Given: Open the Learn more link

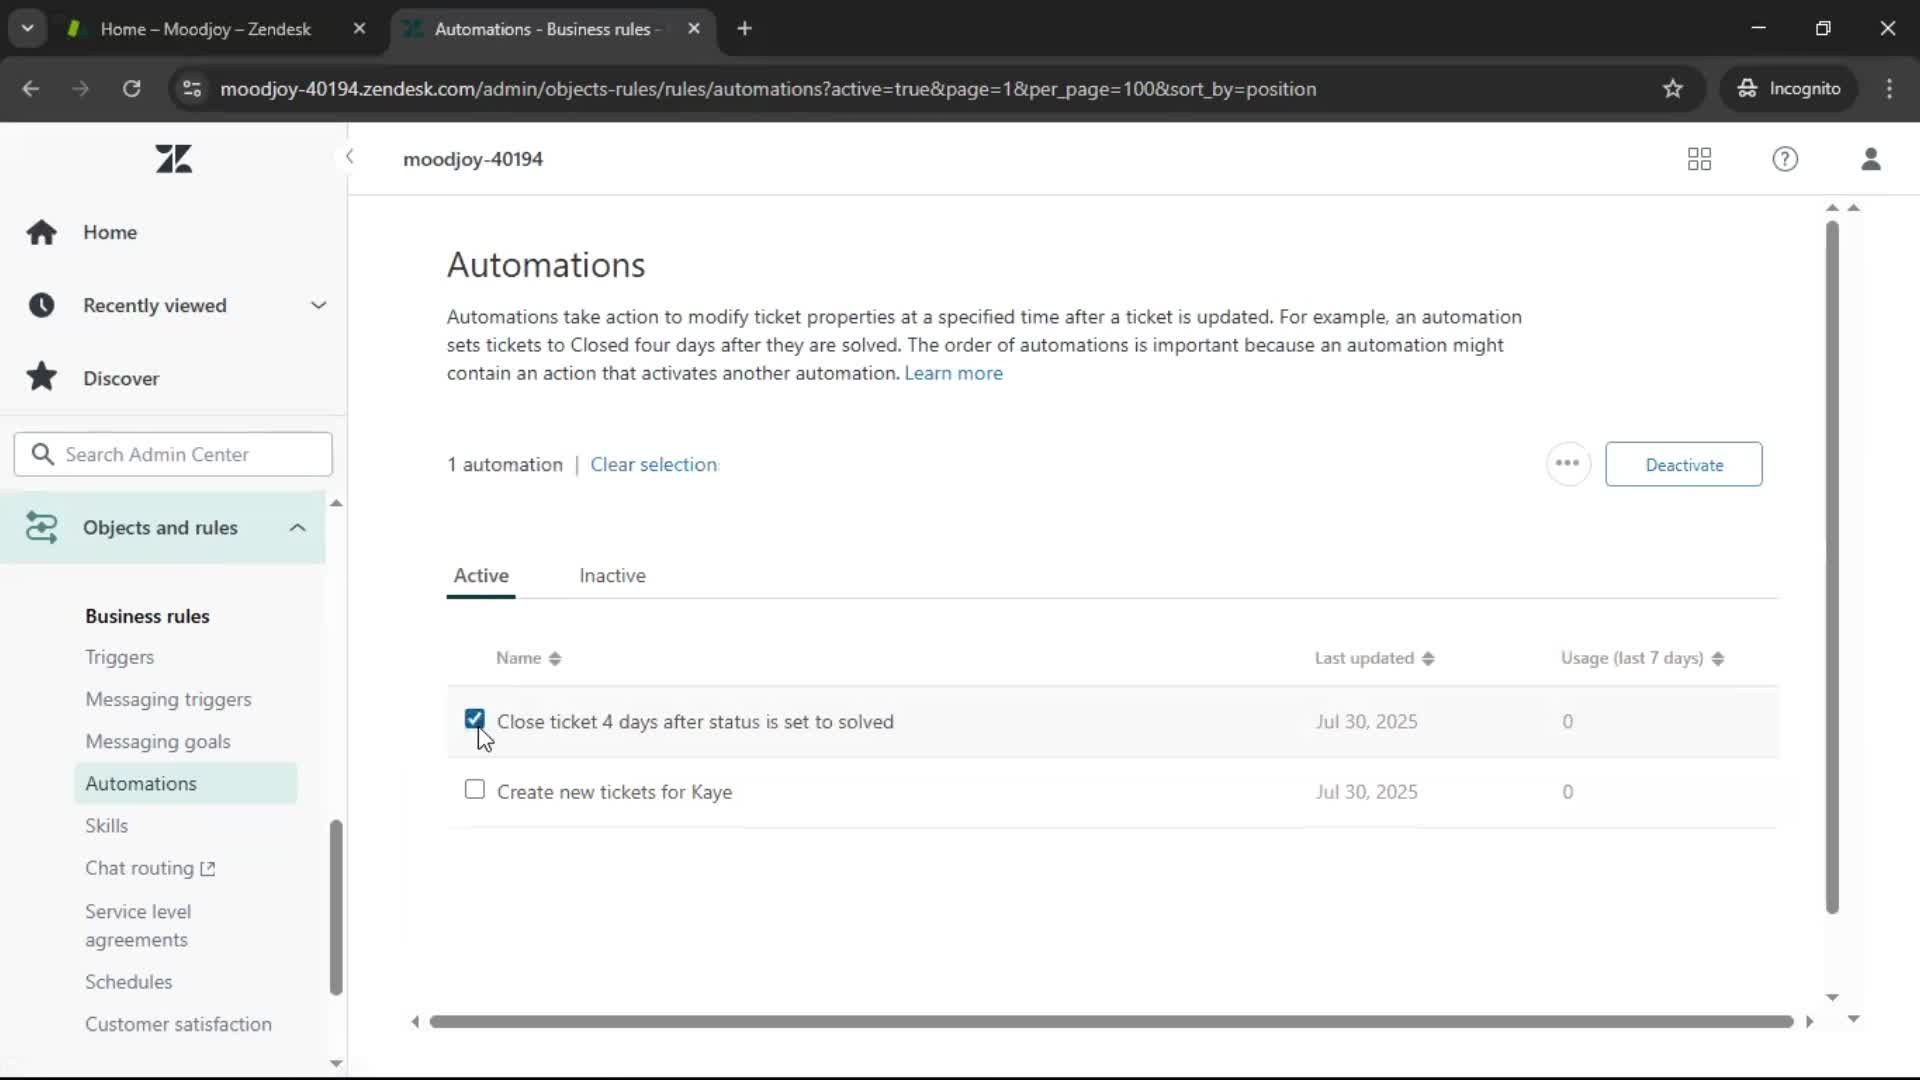Looking at the screenshot, I should pyautogui.click(x=953, y=373).
